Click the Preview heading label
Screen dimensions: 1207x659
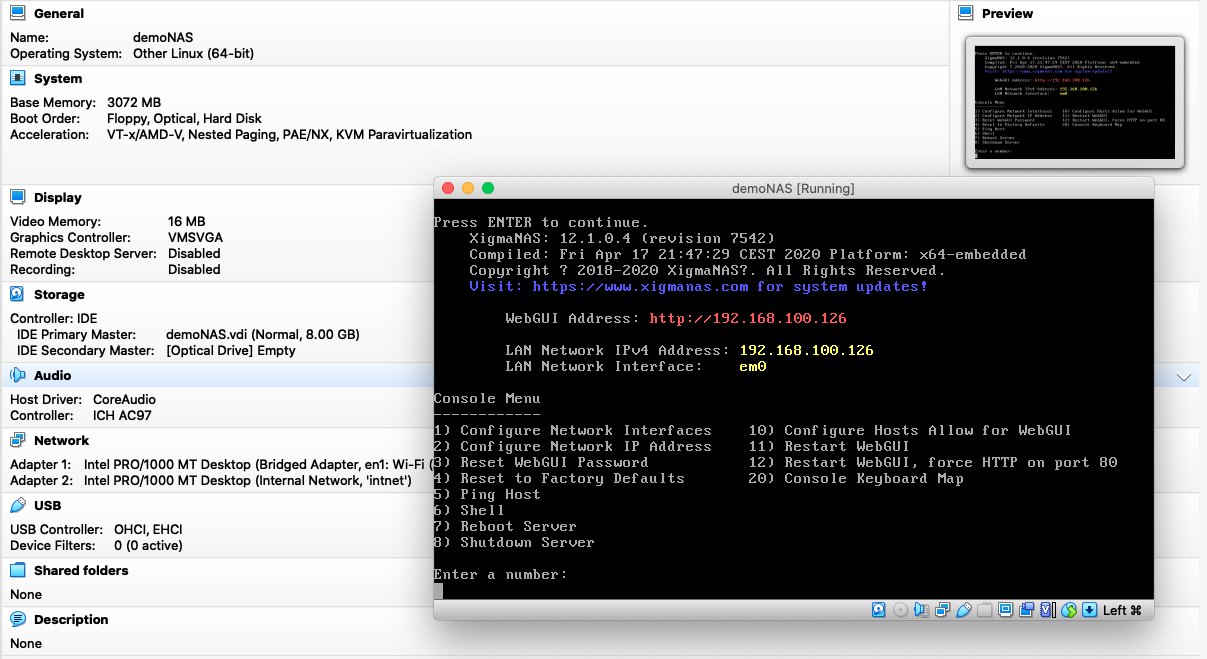click(x=1008, y=13)
